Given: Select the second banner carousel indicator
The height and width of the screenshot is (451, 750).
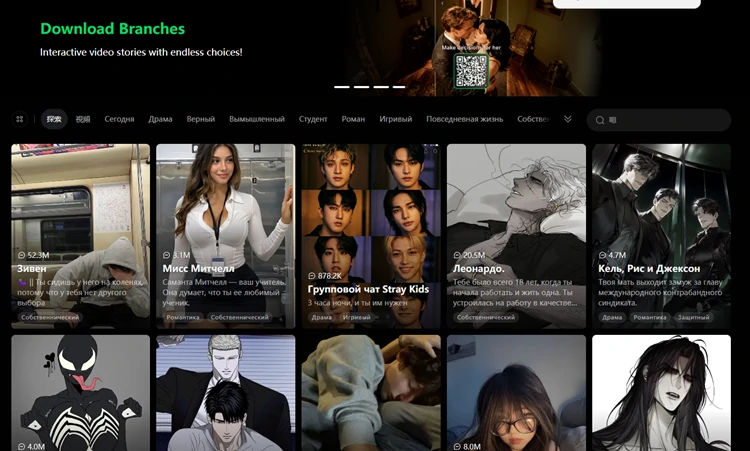Looking at the screenshot, I should [361, 87].
